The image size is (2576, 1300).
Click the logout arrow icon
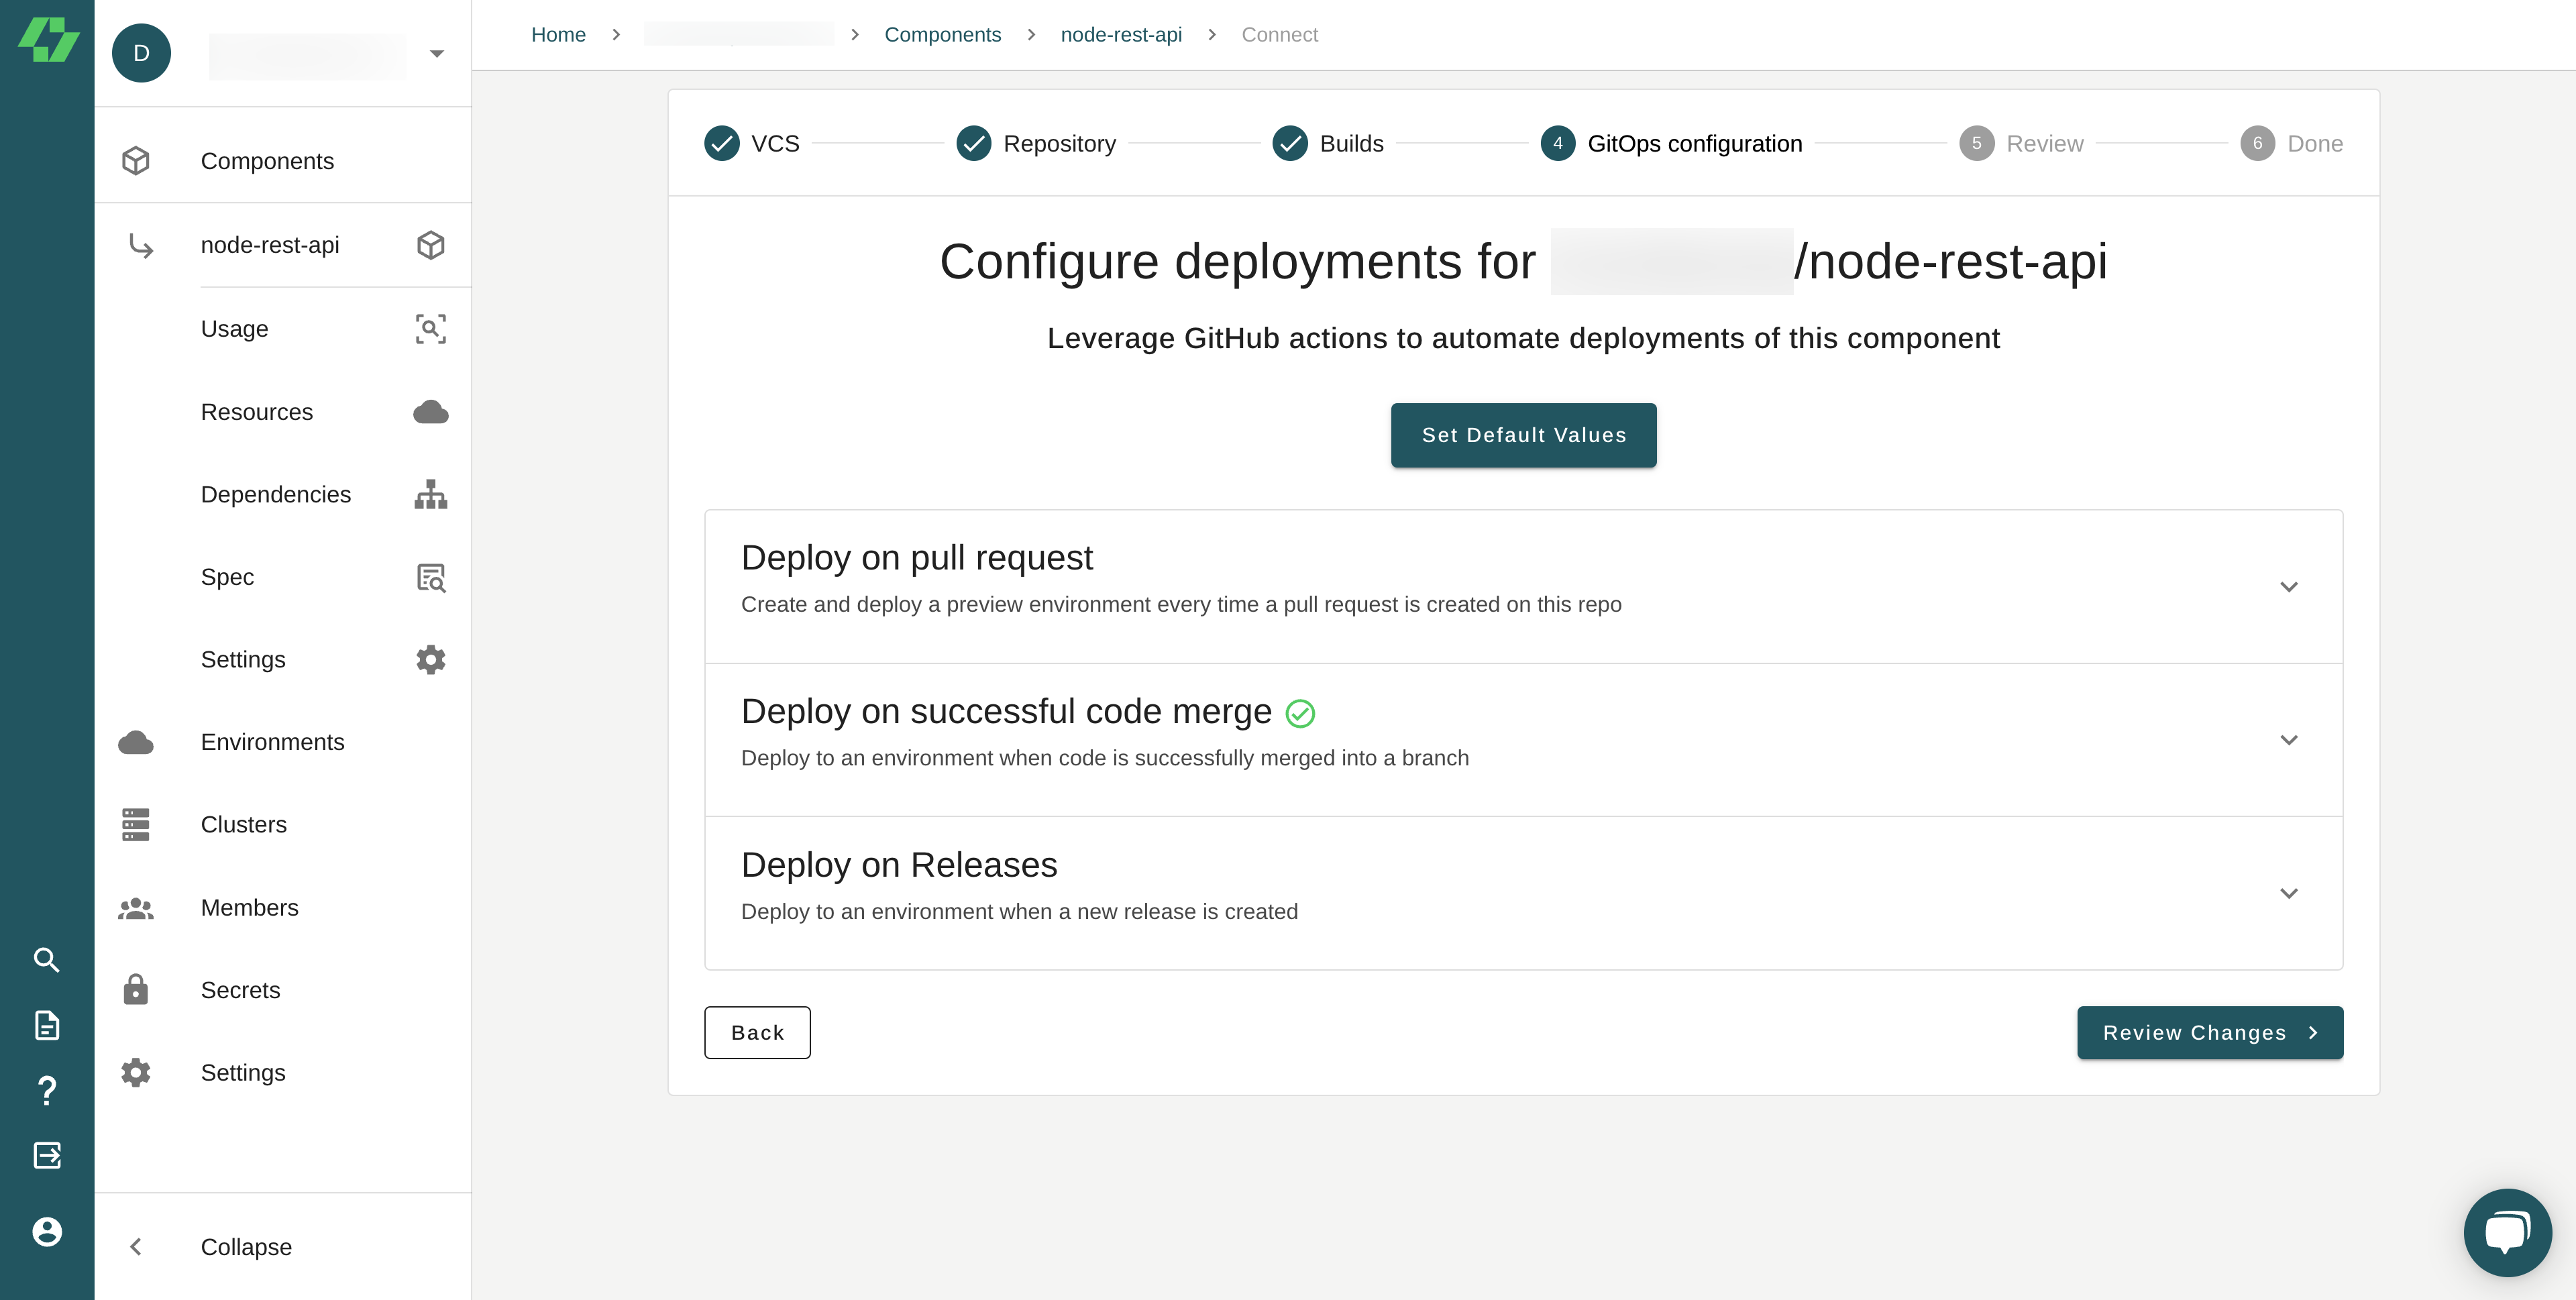pyautogui.click(x=46, y=1156)
